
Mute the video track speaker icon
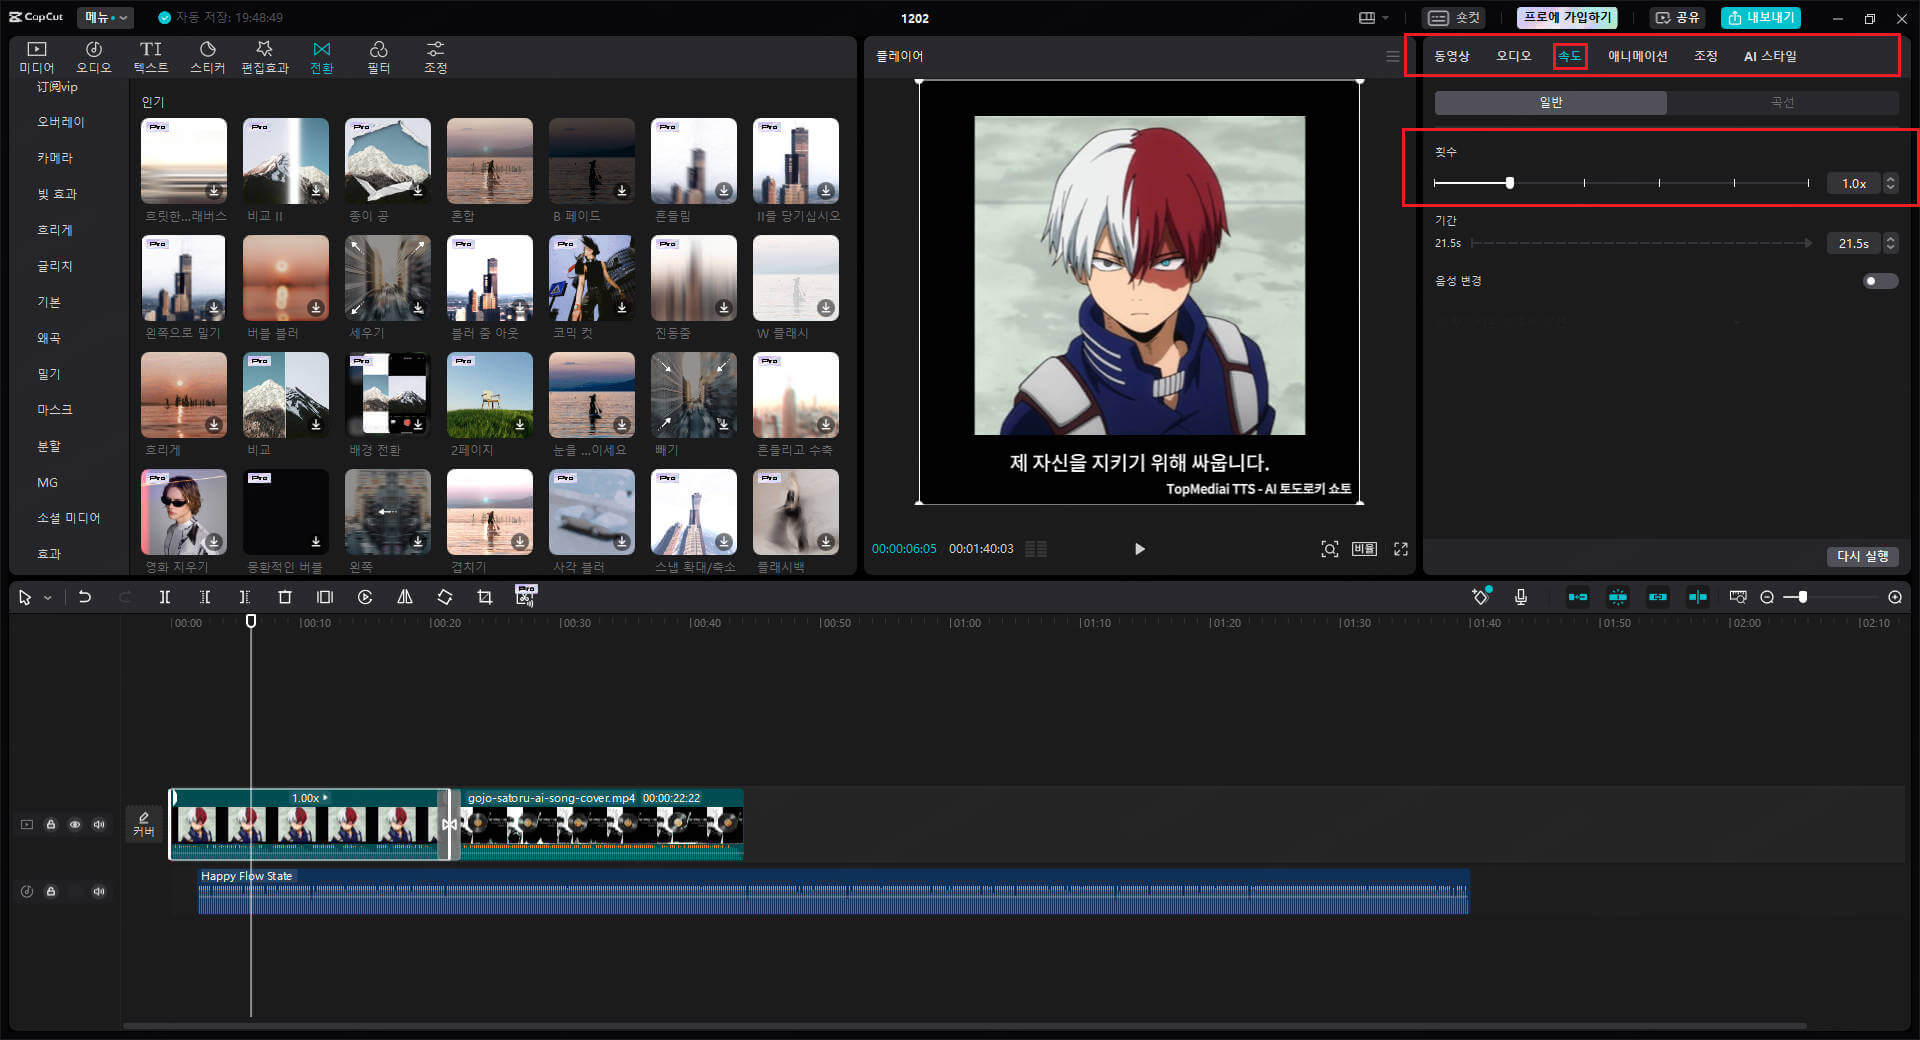99,825
